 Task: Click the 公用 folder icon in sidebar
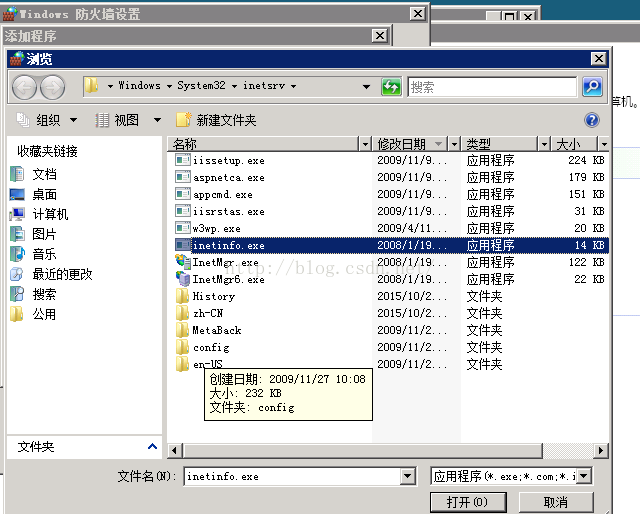click(x=17, y=314)
